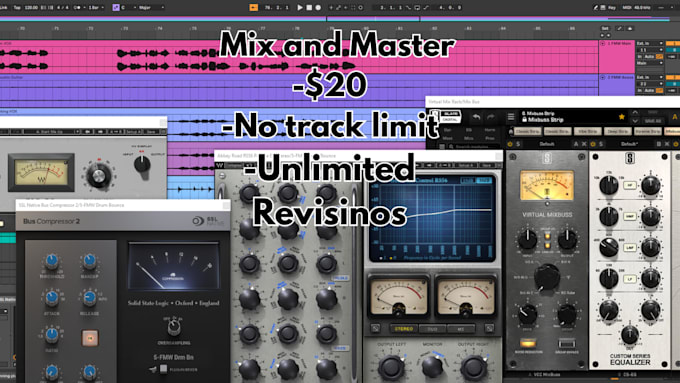Click the Stop button in Ableton transport
This screenshot has height=383, width=680.
[309, 7]
